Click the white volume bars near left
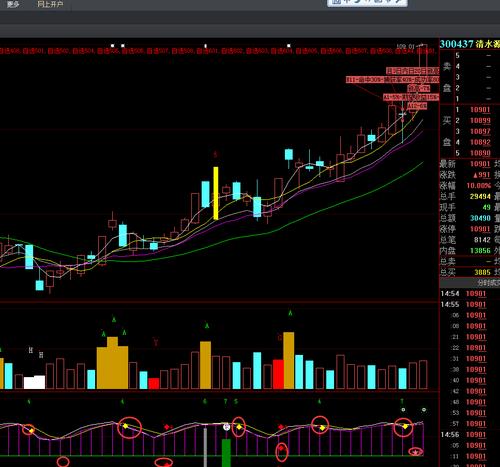 34,382
